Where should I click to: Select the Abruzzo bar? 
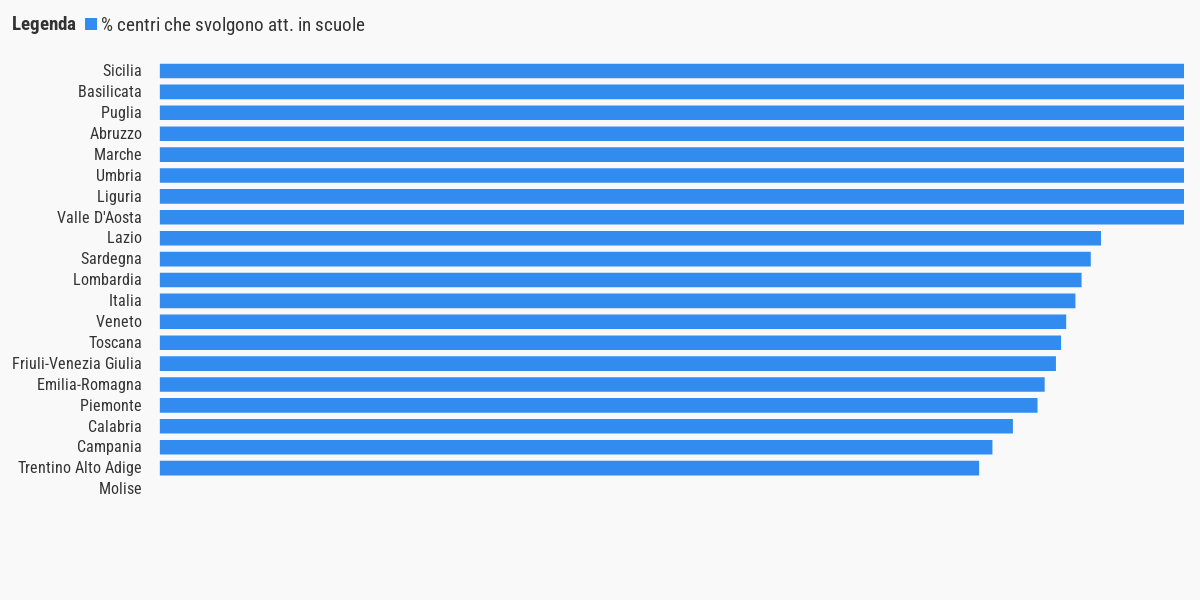pyautogui.click(x=672, y=134)
